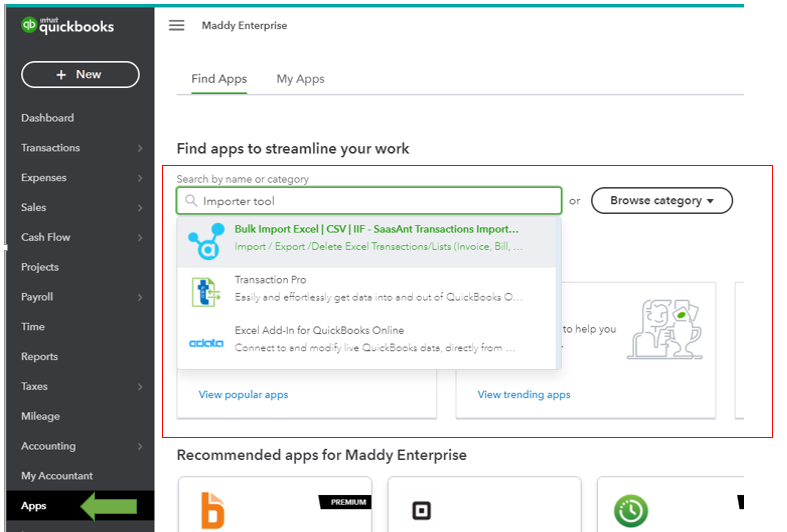Click the PREMIUM badge on app card
Image resolution: width=787 pixels, height=532 pixels.
[346, 502]
